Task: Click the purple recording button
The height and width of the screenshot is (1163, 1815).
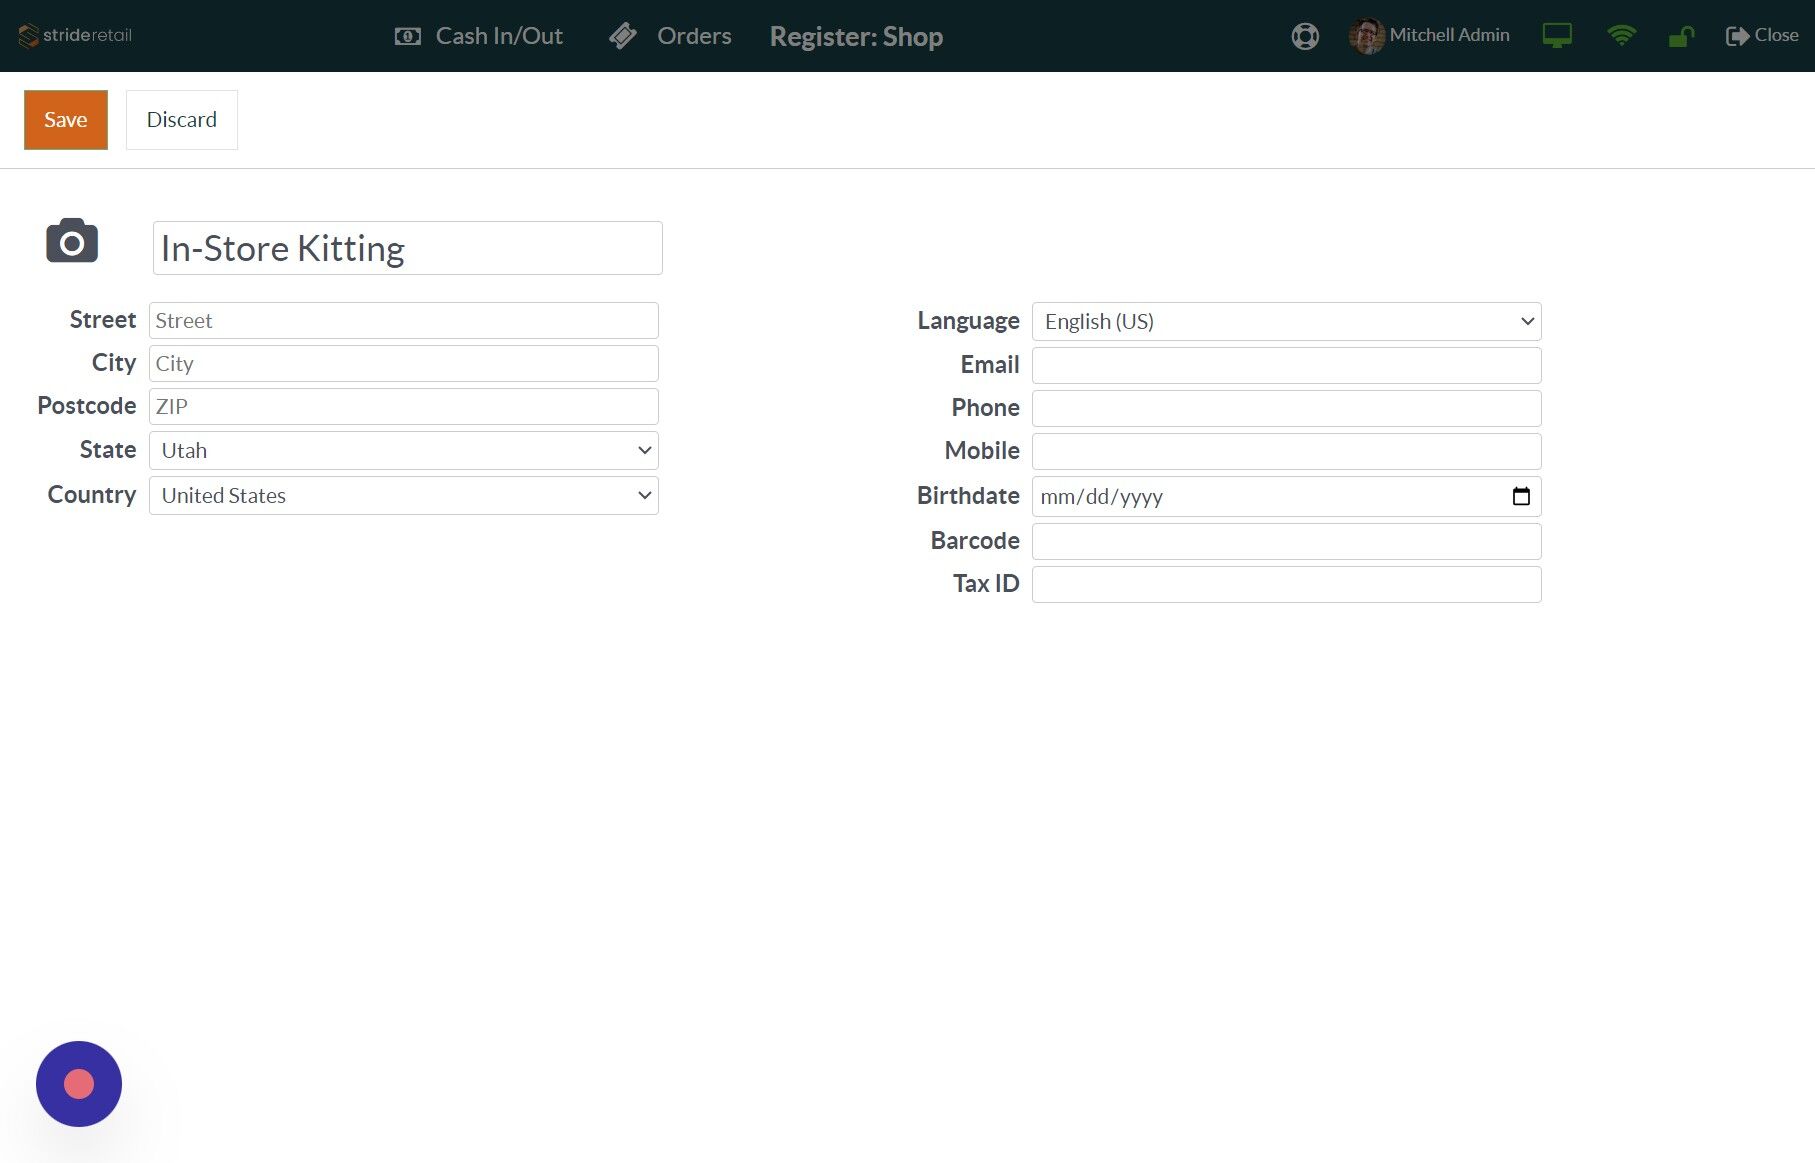Action: pos(78,1083)
